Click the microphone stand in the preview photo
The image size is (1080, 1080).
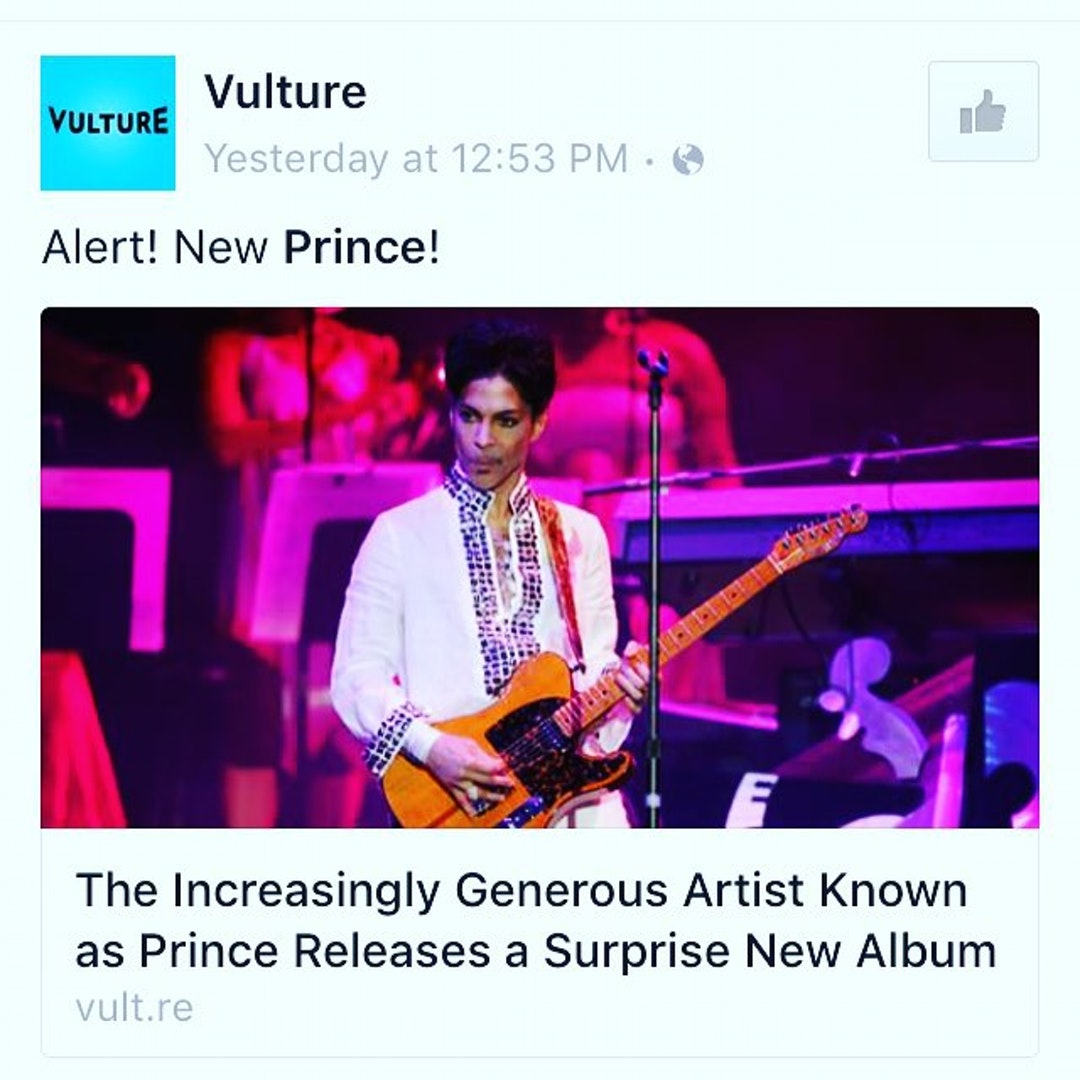click(x=653, y=585)
